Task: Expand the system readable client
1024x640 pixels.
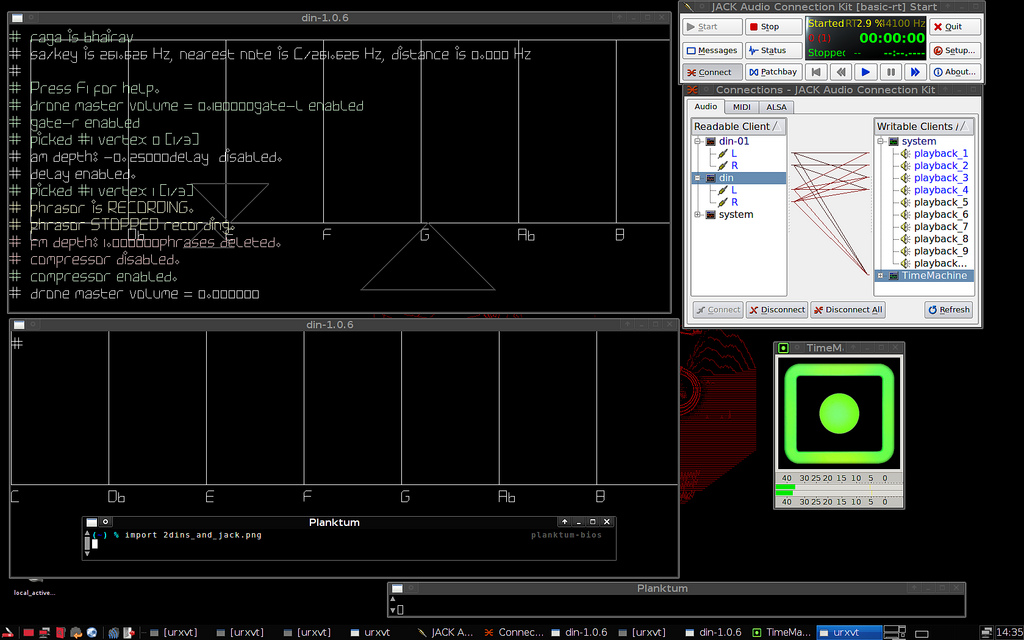Action: point(697,214)
